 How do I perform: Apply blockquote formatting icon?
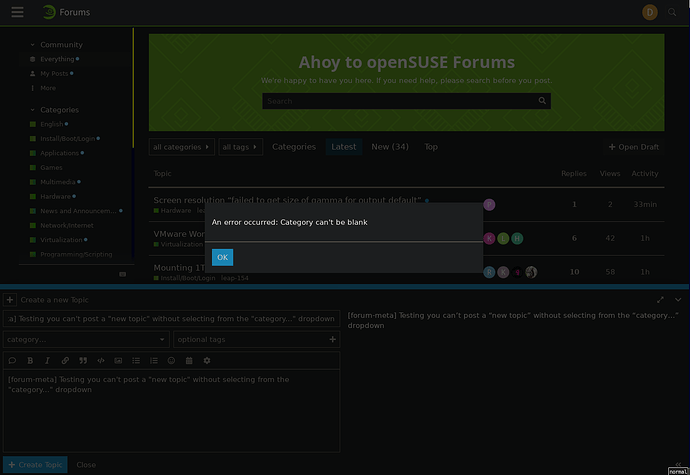tap(83, 361)
